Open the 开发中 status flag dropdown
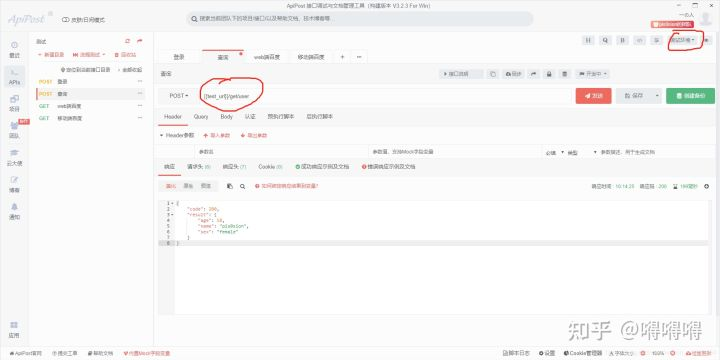Viewport: 720px width, 360px height. pyautogui.click(x=593, y=74)
